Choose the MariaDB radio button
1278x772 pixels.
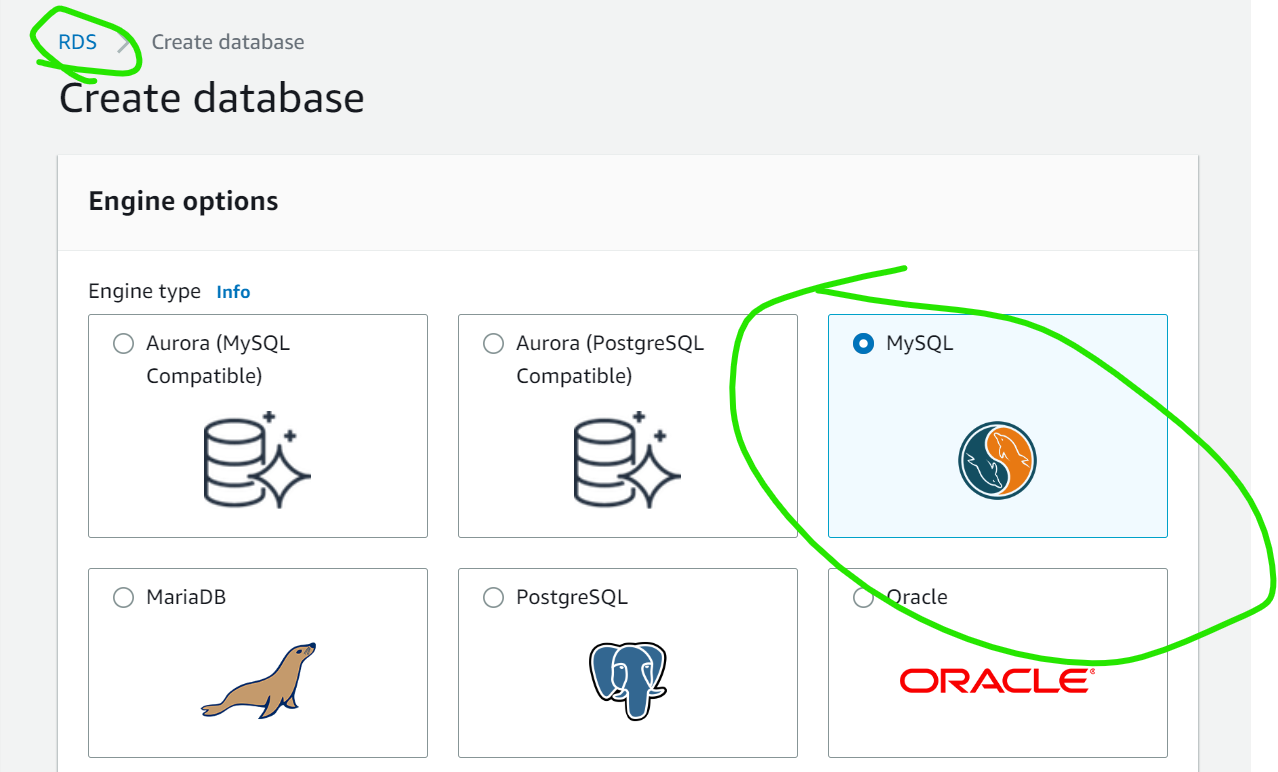pos(123,598)
